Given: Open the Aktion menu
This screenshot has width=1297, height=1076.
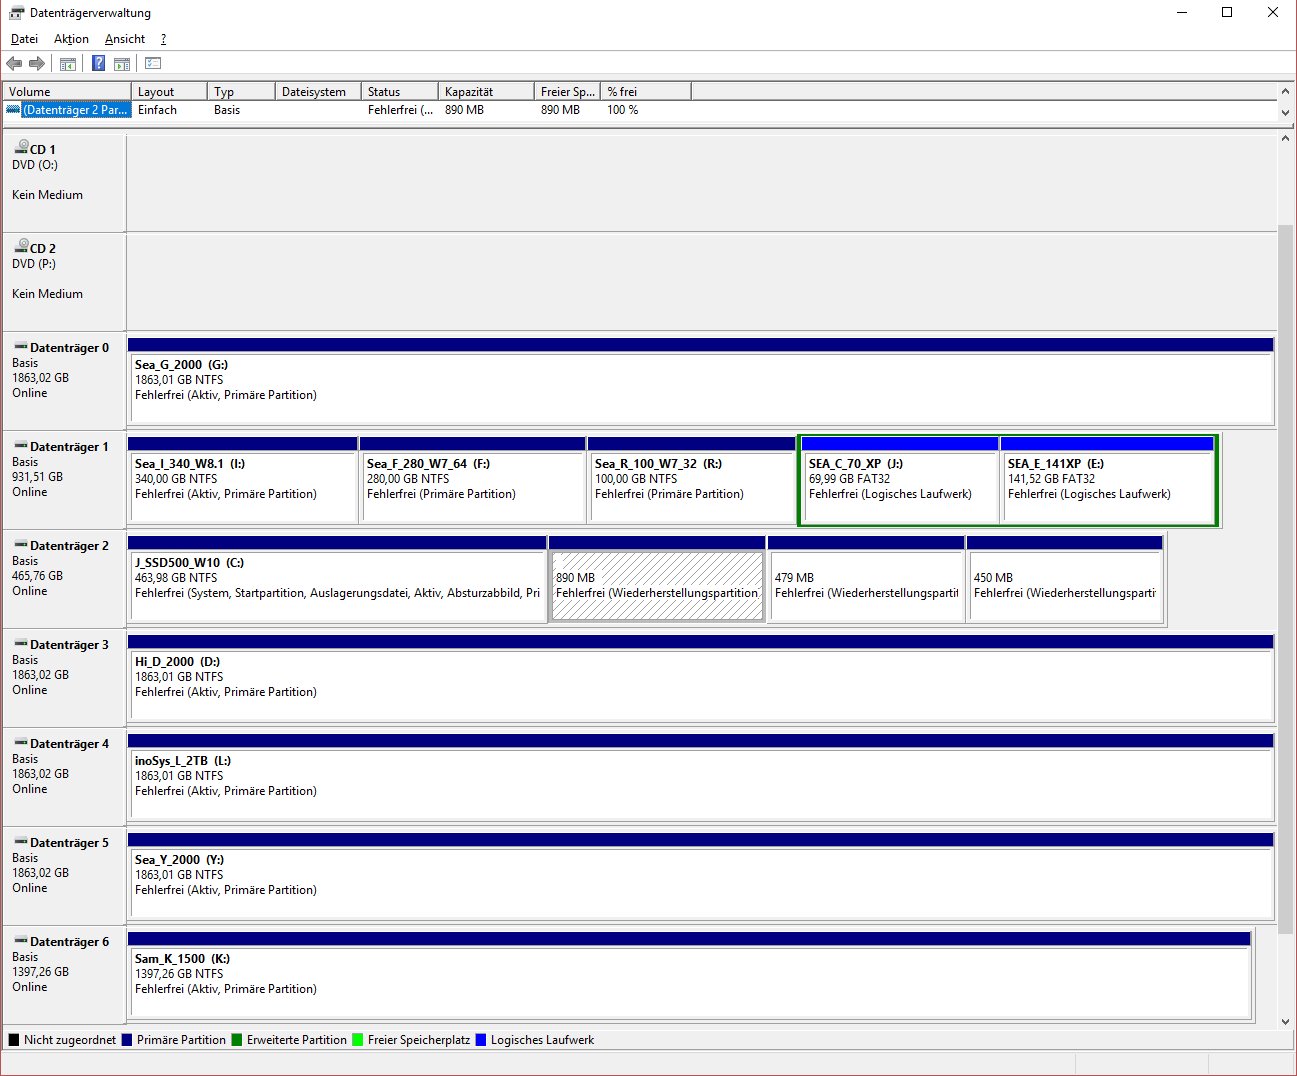Looking at the screenshot, I should (71, 39).
